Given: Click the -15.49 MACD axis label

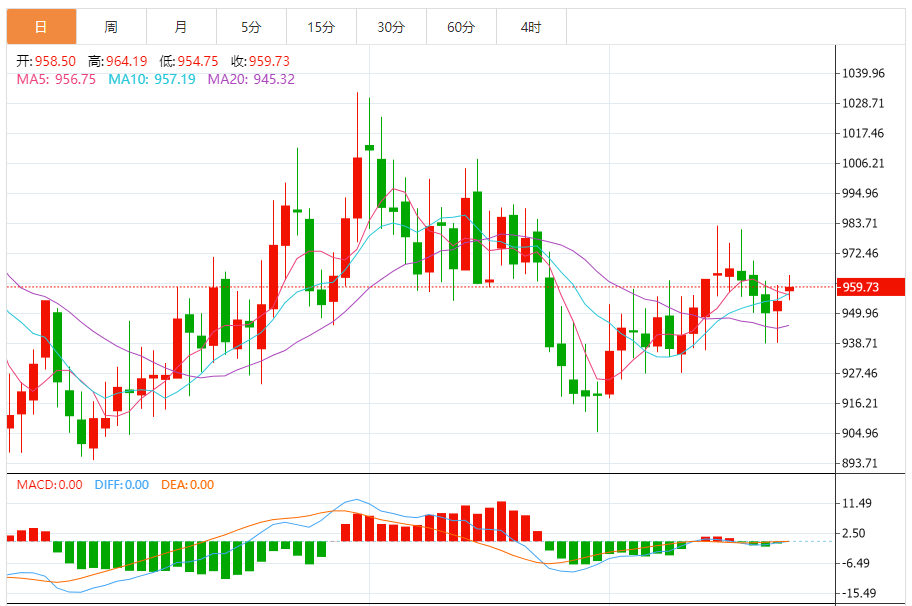Looking at the screenshot, I should click(858, 593).
